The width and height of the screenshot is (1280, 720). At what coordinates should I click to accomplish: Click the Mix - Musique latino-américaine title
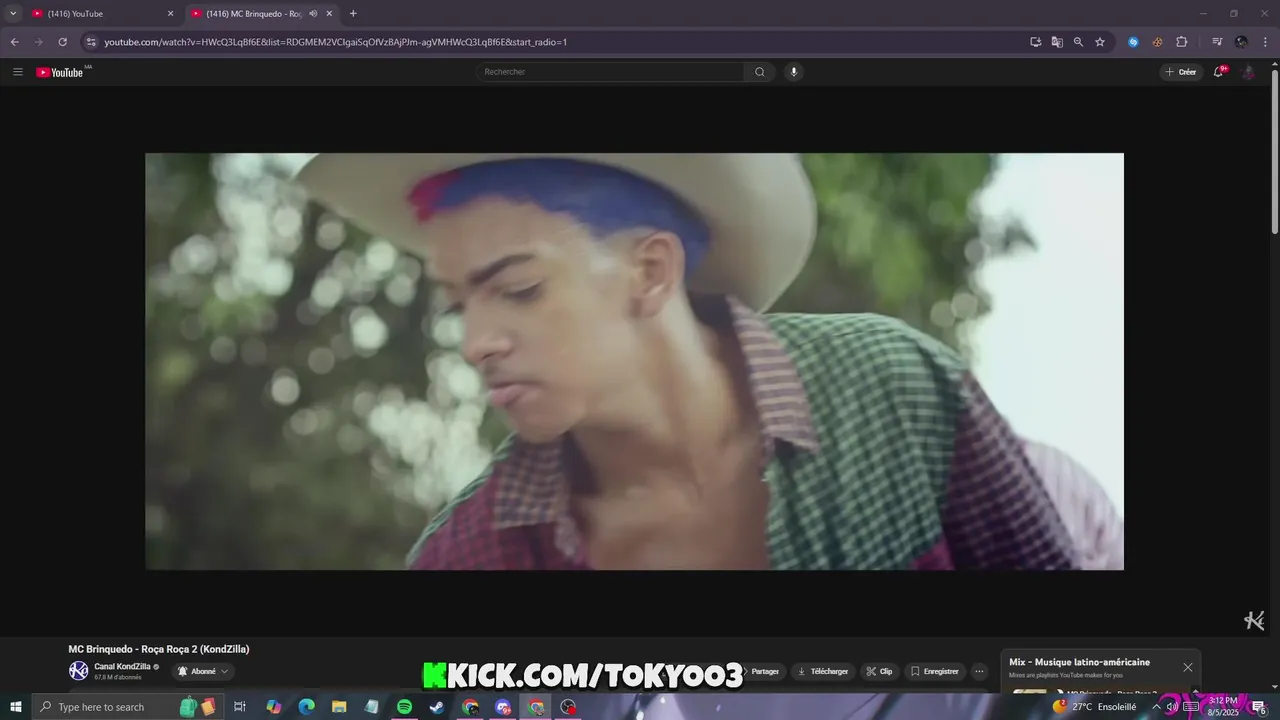[1079, 662]
